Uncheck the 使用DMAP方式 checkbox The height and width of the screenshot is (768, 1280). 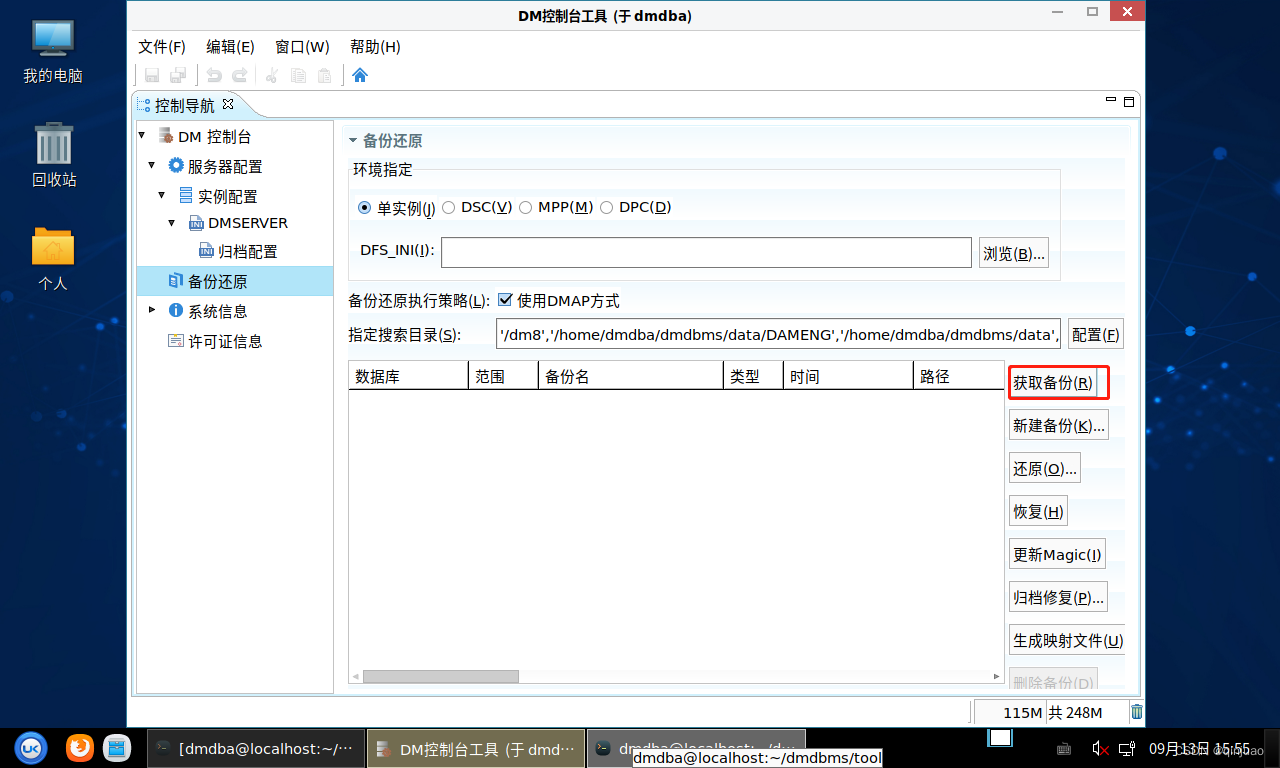point(505,300)
